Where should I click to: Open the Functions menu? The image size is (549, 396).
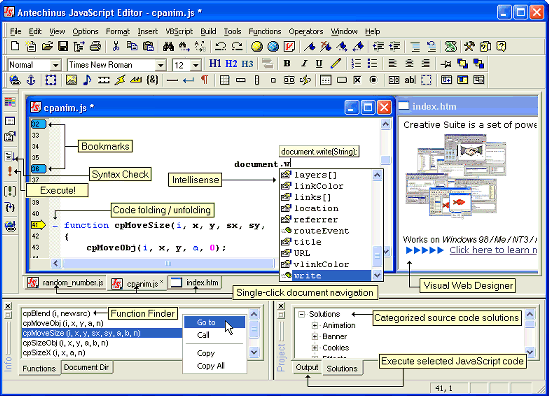point(265,32)
